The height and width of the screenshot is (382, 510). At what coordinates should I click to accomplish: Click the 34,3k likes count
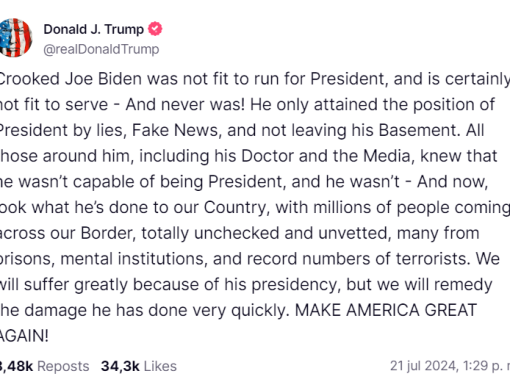click(120, 366)
